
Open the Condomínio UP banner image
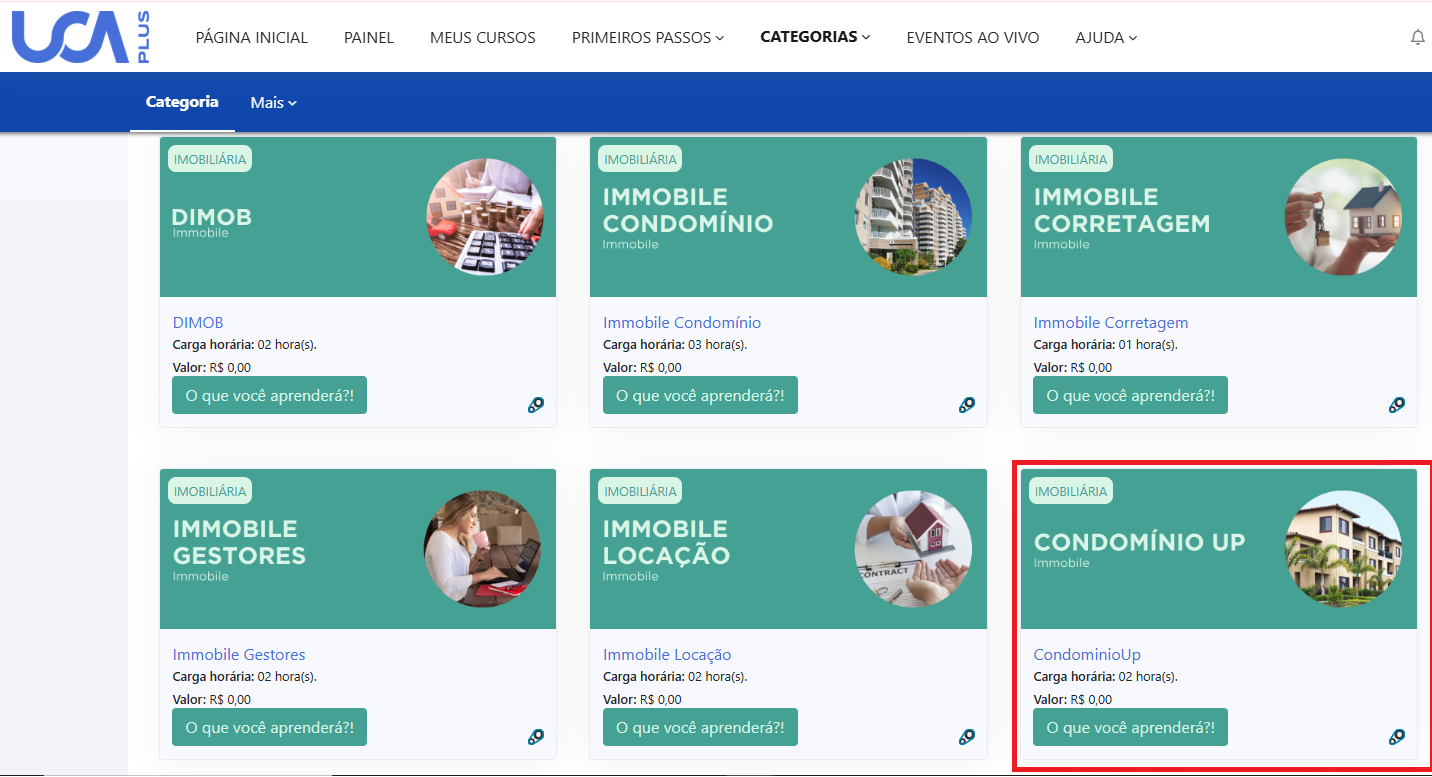1219,549
